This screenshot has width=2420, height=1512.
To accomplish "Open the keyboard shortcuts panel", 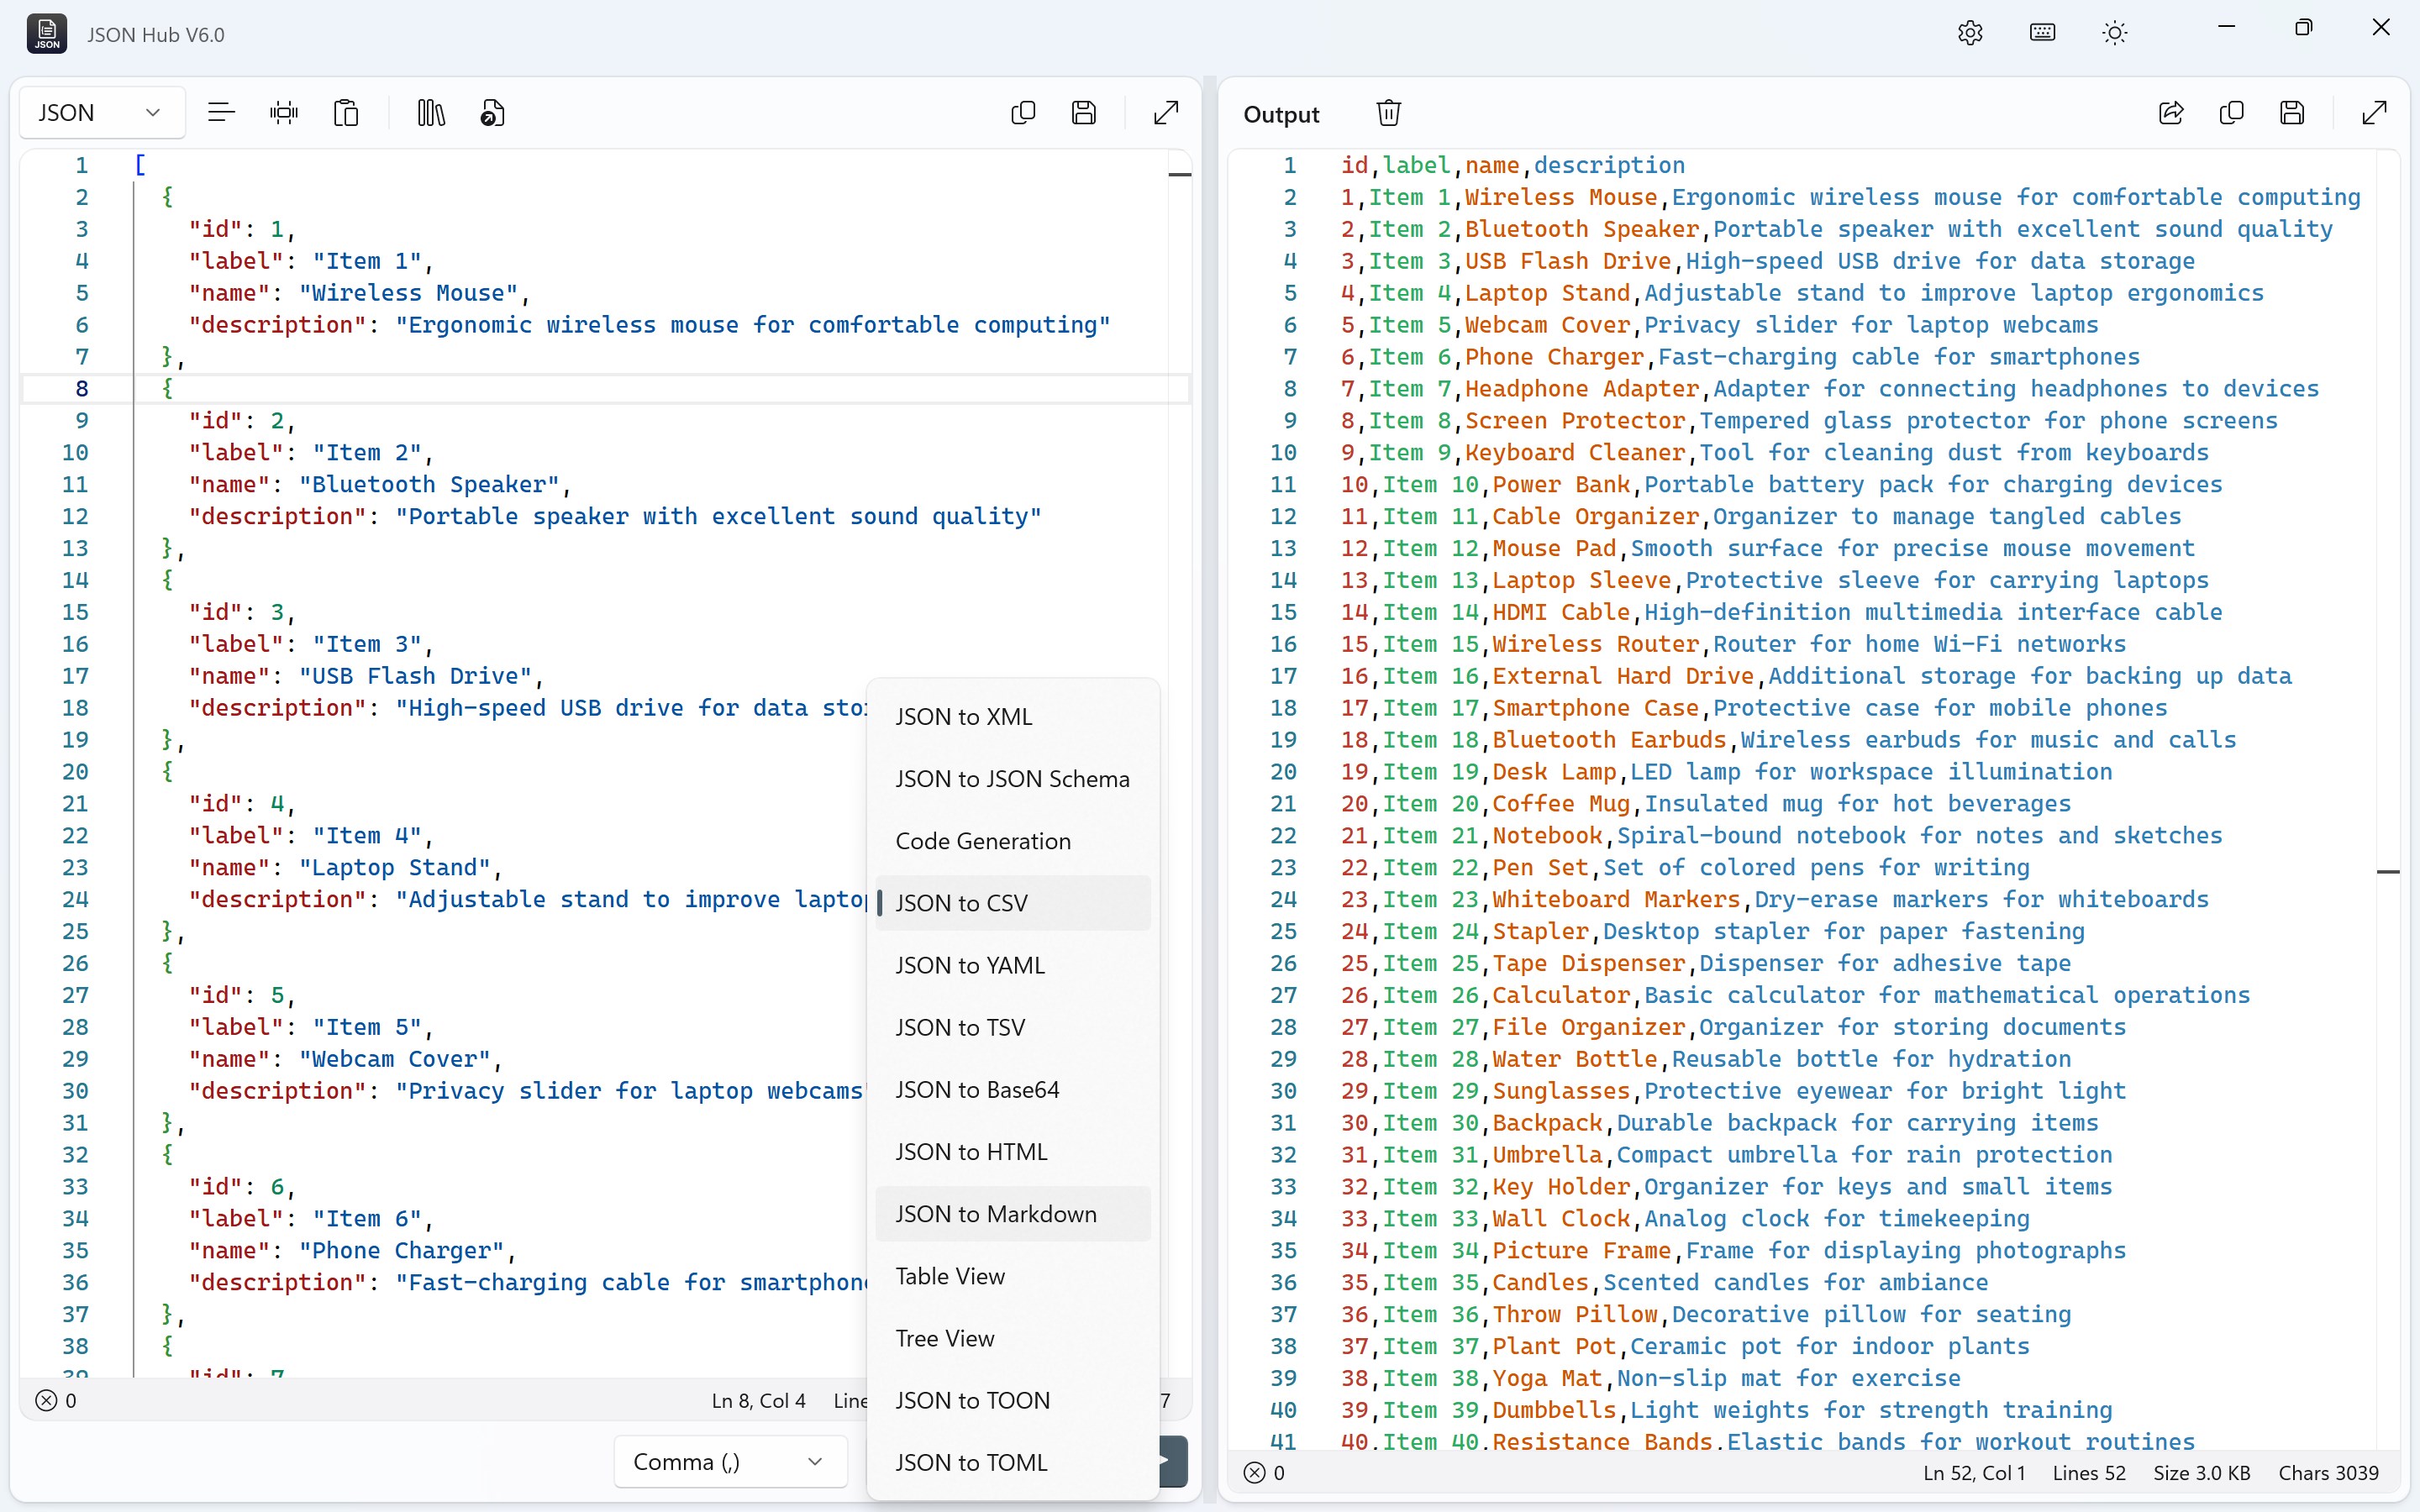I will (2042, 32).
